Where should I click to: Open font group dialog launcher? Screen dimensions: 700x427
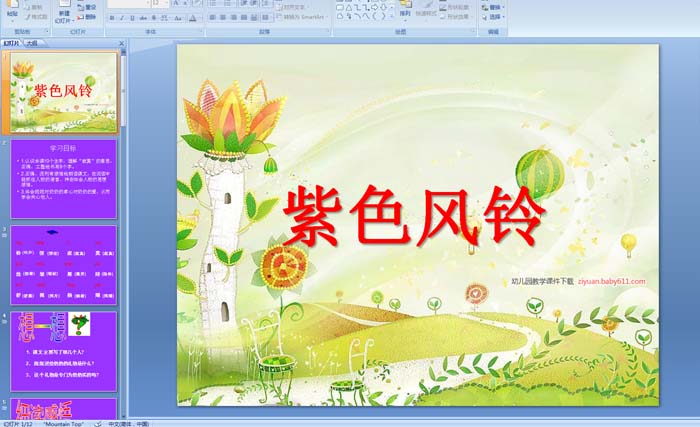(x=201, y=31)
